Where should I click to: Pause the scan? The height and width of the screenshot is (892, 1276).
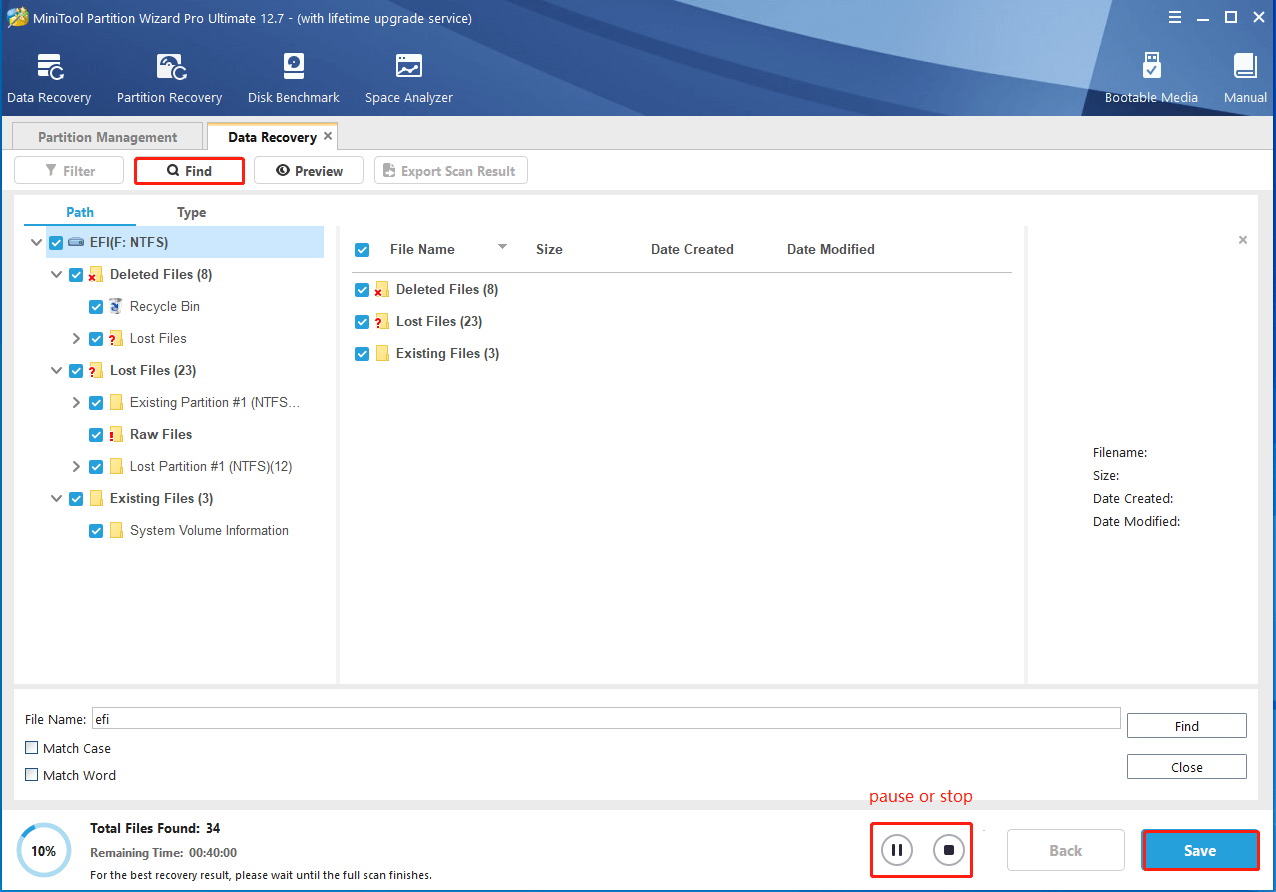click(x=897, y=851)
